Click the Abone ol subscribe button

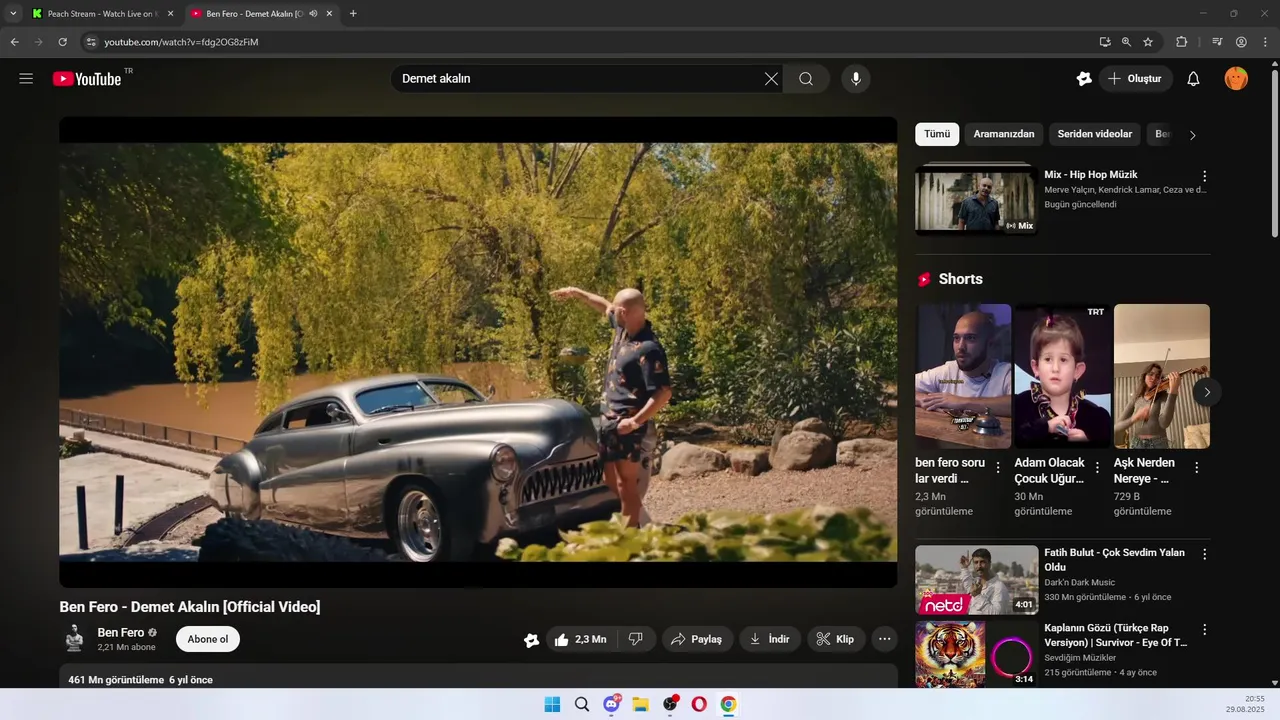point(208,639)
